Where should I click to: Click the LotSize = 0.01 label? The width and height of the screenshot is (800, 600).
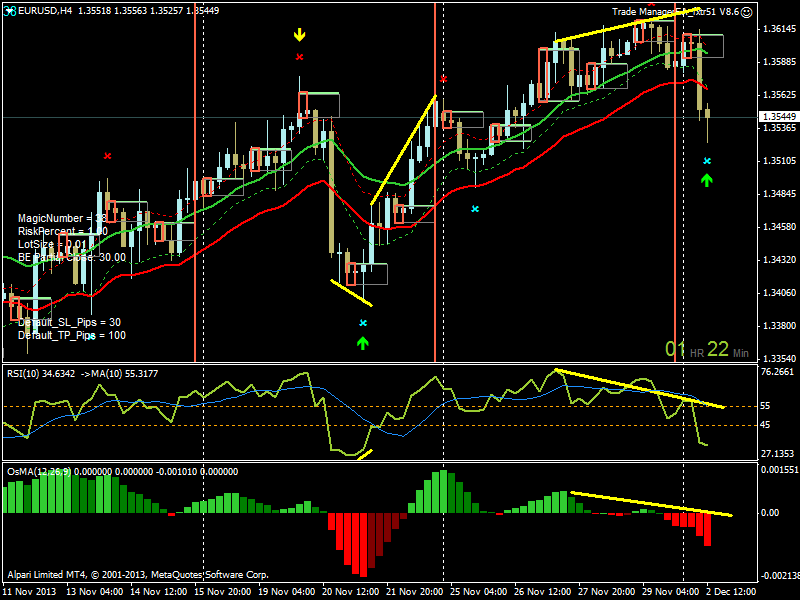tap(52, 244)
